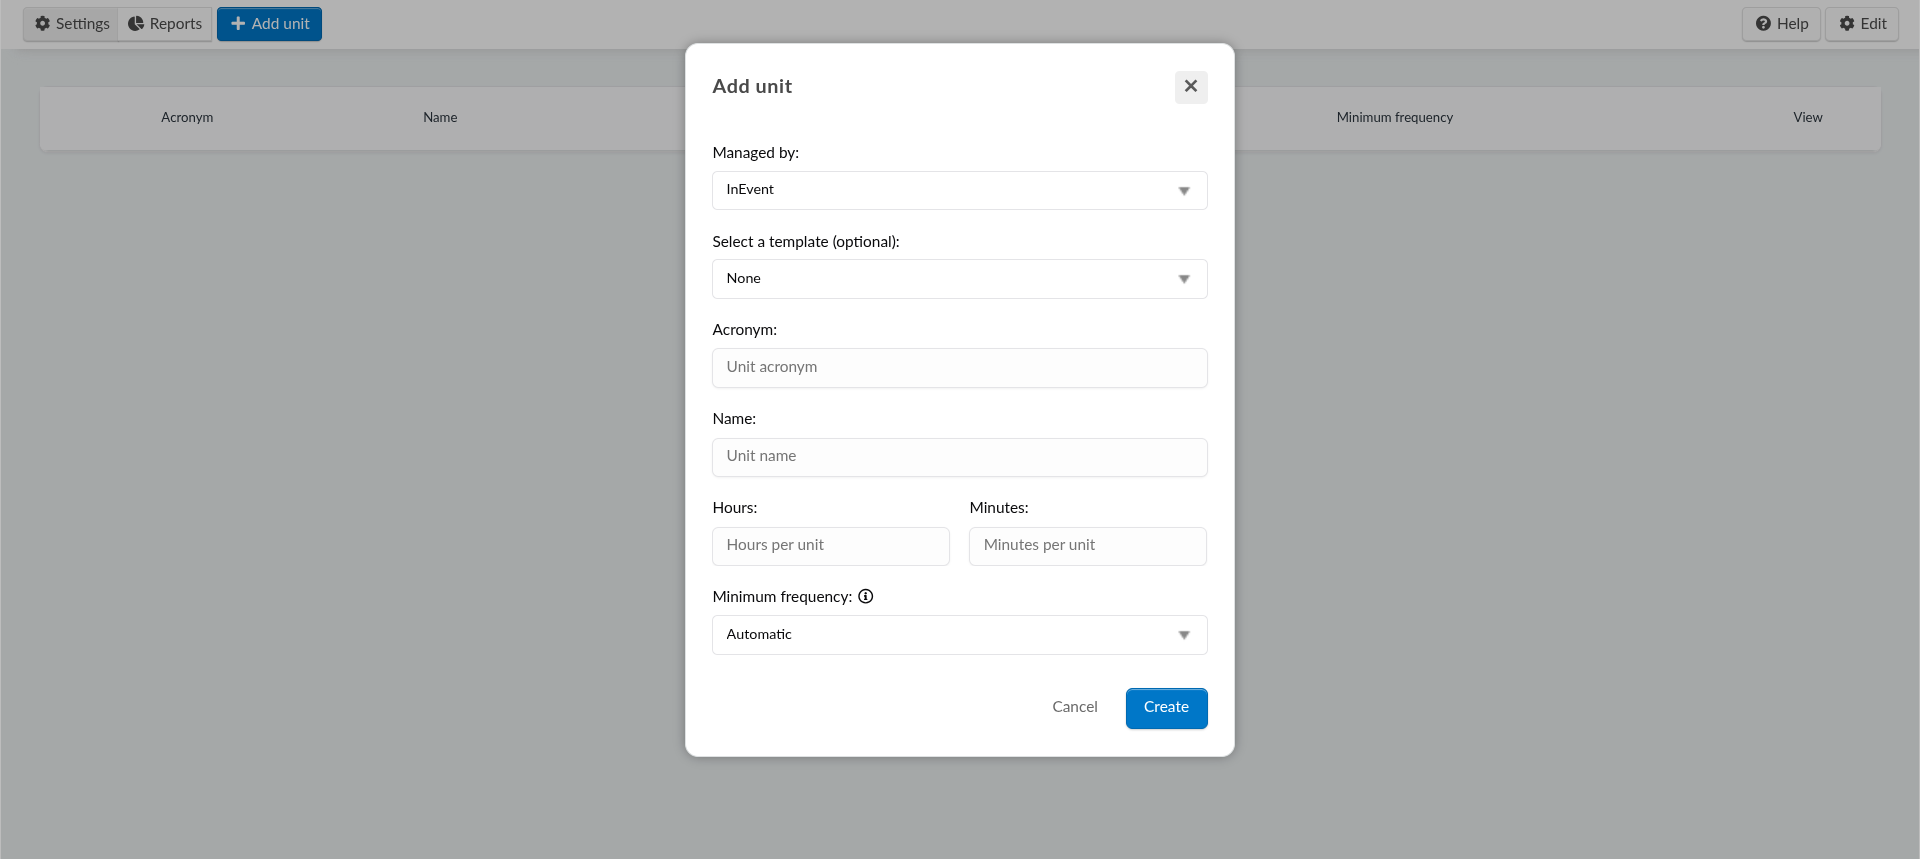The height and width of the screenshot is (859, 1920).
Task: Click the plus icon on Add unit
Action: pyautogui.click(x=238, y=24)
